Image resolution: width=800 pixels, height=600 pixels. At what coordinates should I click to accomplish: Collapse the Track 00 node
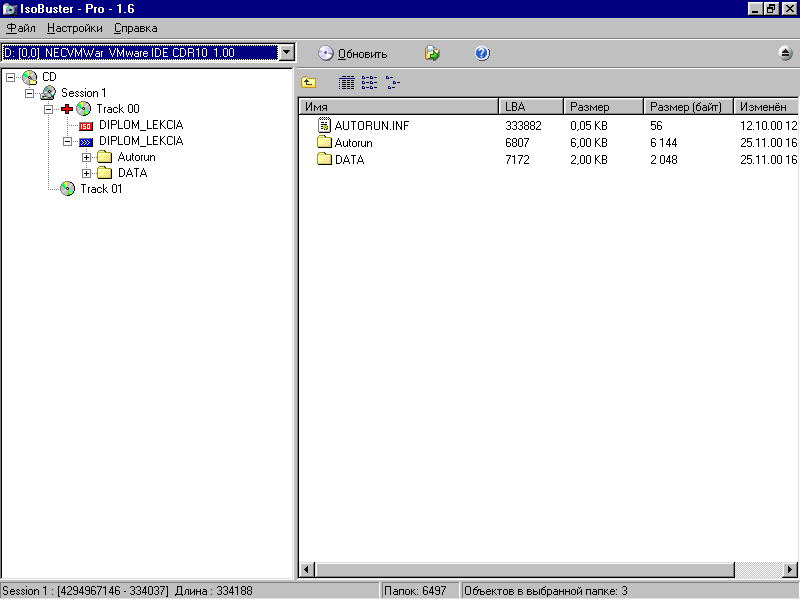(48, 109)
